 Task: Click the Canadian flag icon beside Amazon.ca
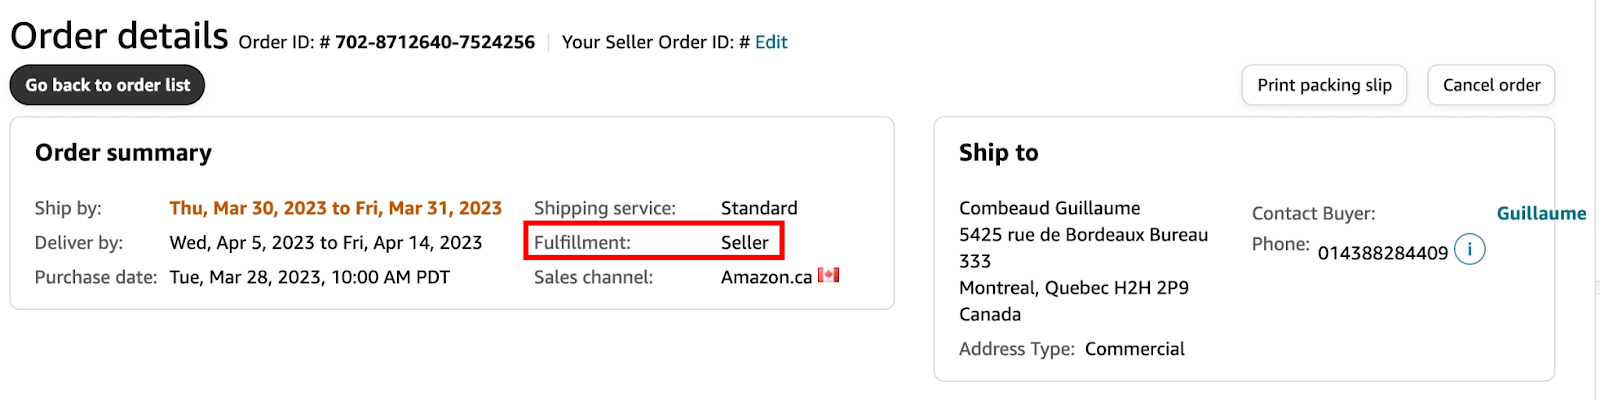[x=828, y=275]
